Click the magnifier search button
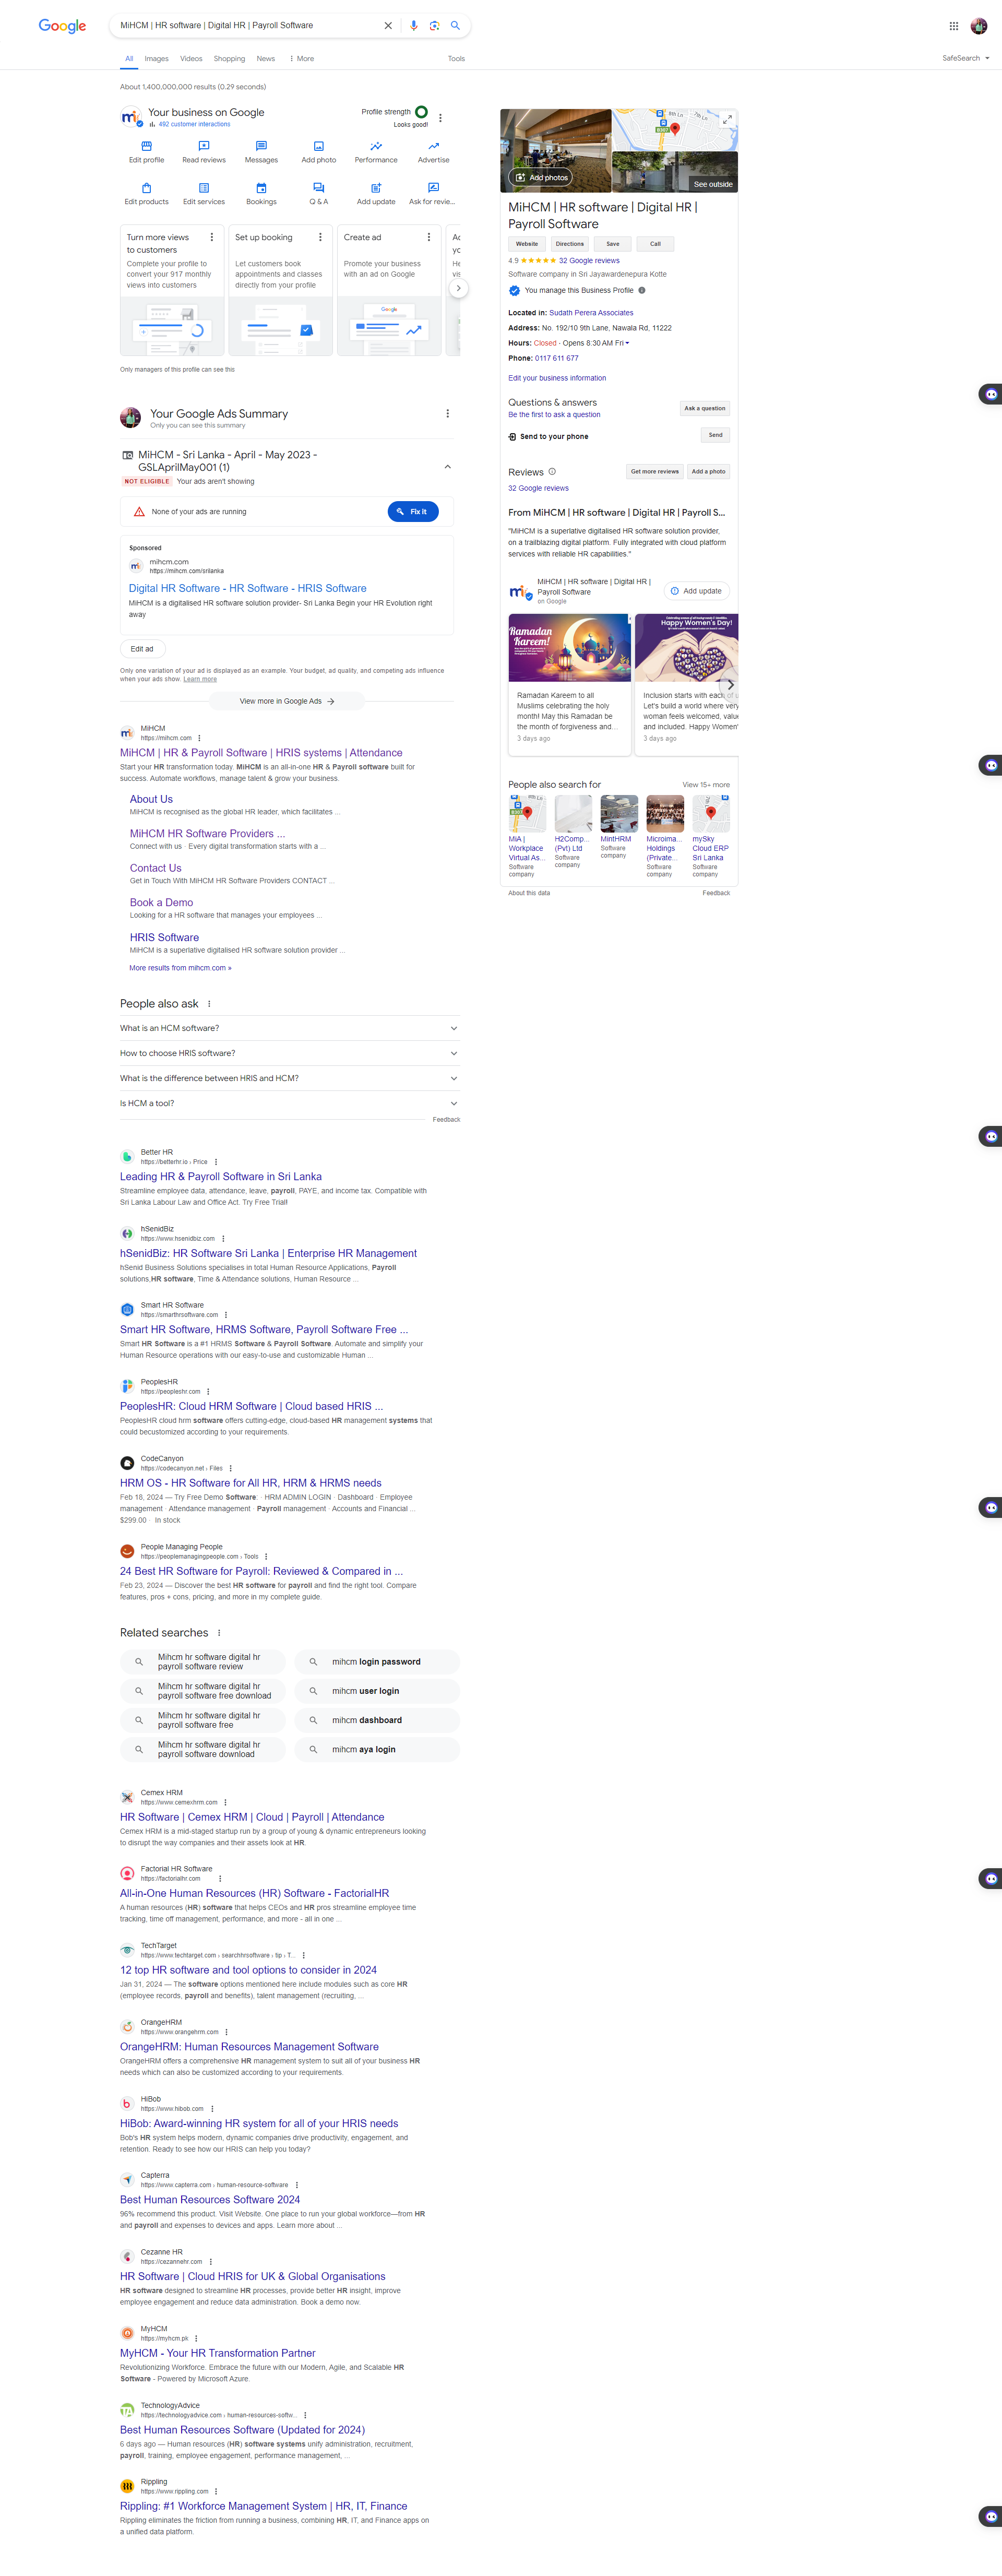 (455, 26)
